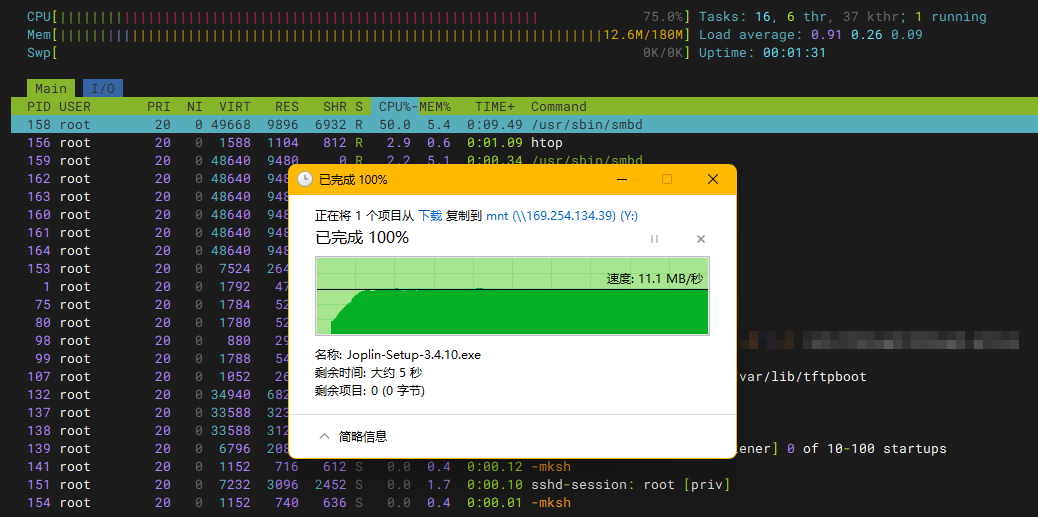Pause the file copy operation
1038x517 pixels.
pos(655,239)
